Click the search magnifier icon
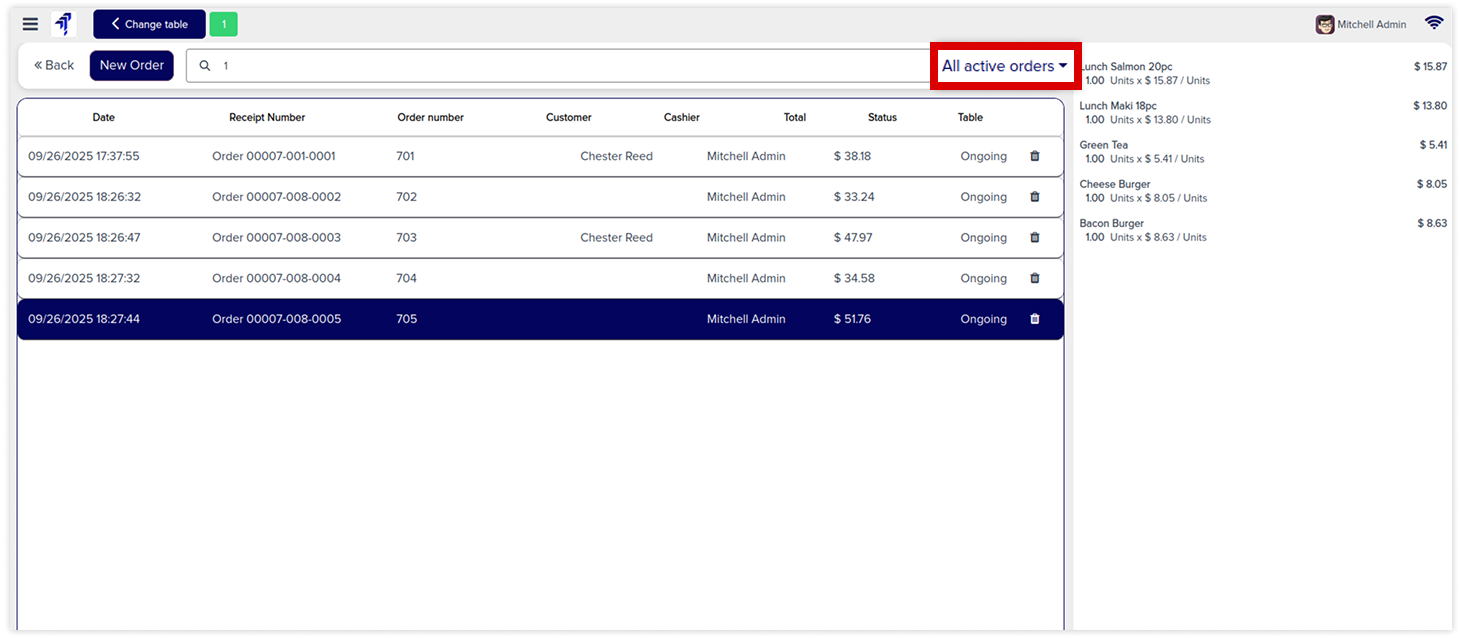Viewport: 1460px width, 638px height. [205, 66]
